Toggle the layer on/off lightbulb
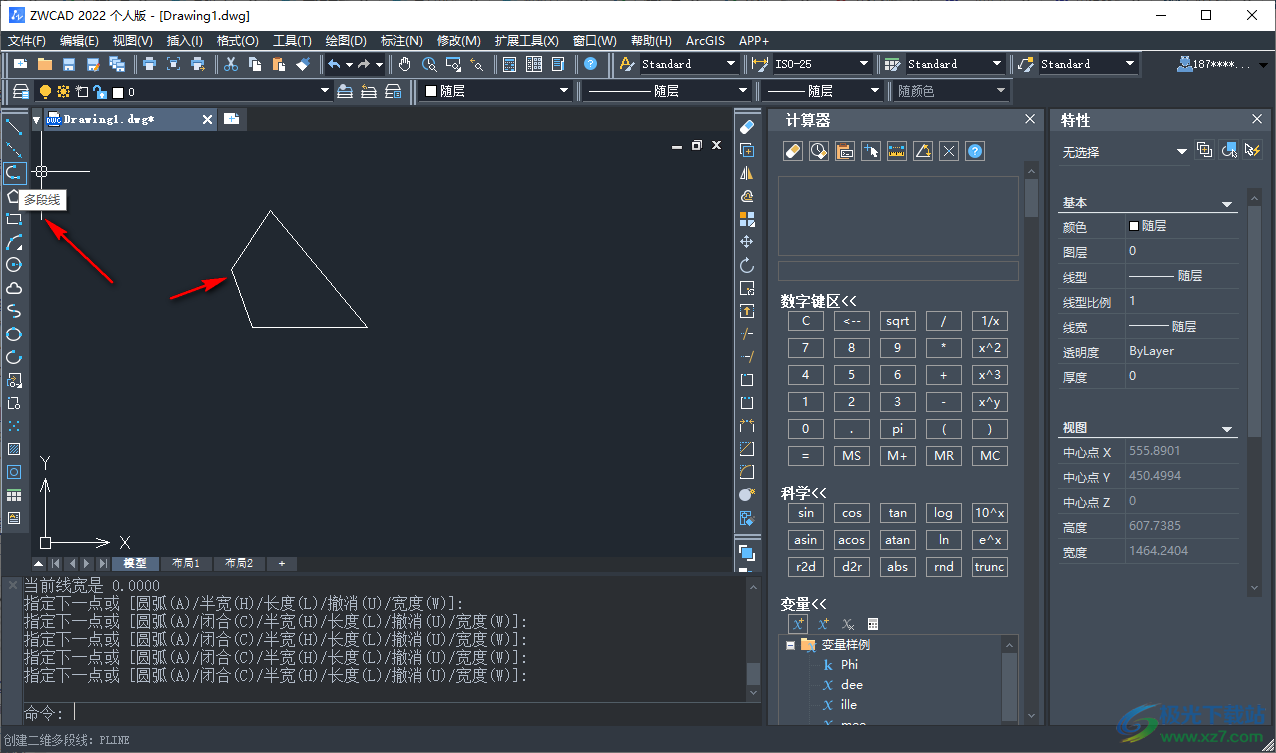This screenshot has width=1276, height=753. (x=45, y=92)
